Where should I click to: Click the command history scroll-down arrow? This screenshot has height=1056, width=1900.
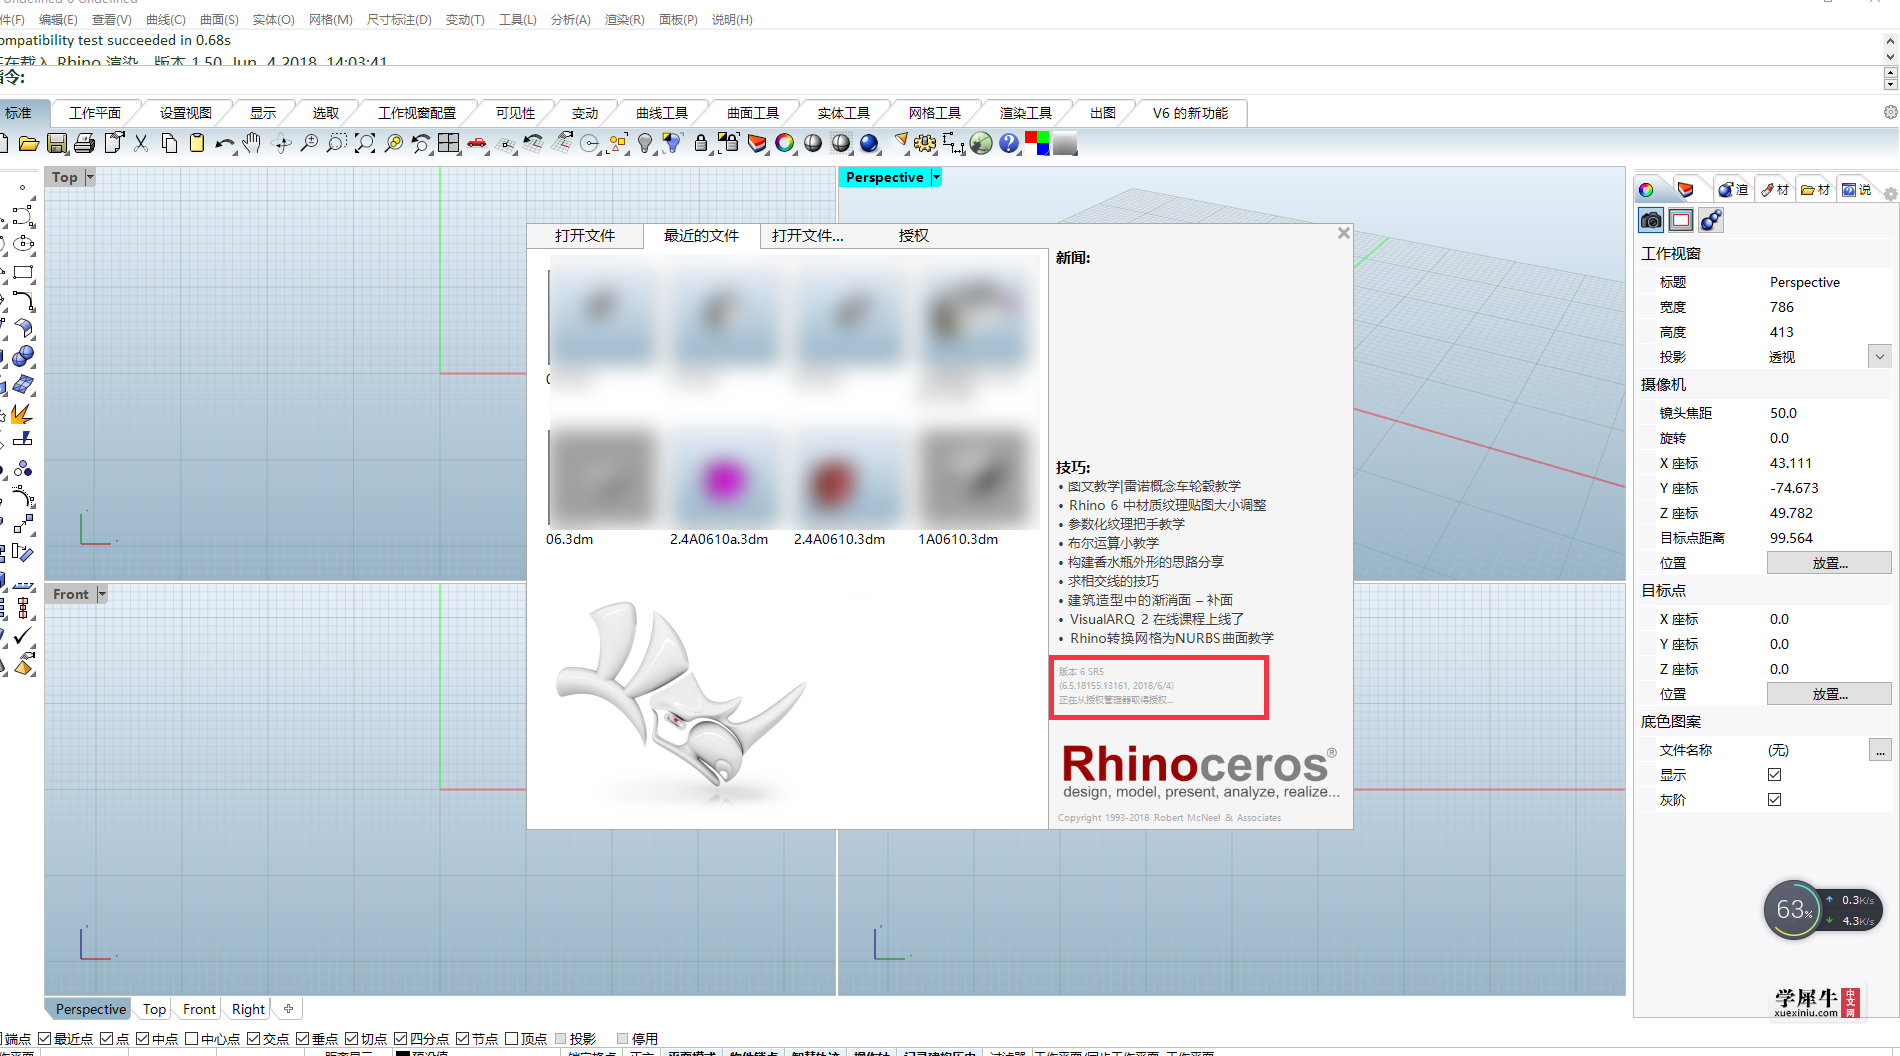1890,57
